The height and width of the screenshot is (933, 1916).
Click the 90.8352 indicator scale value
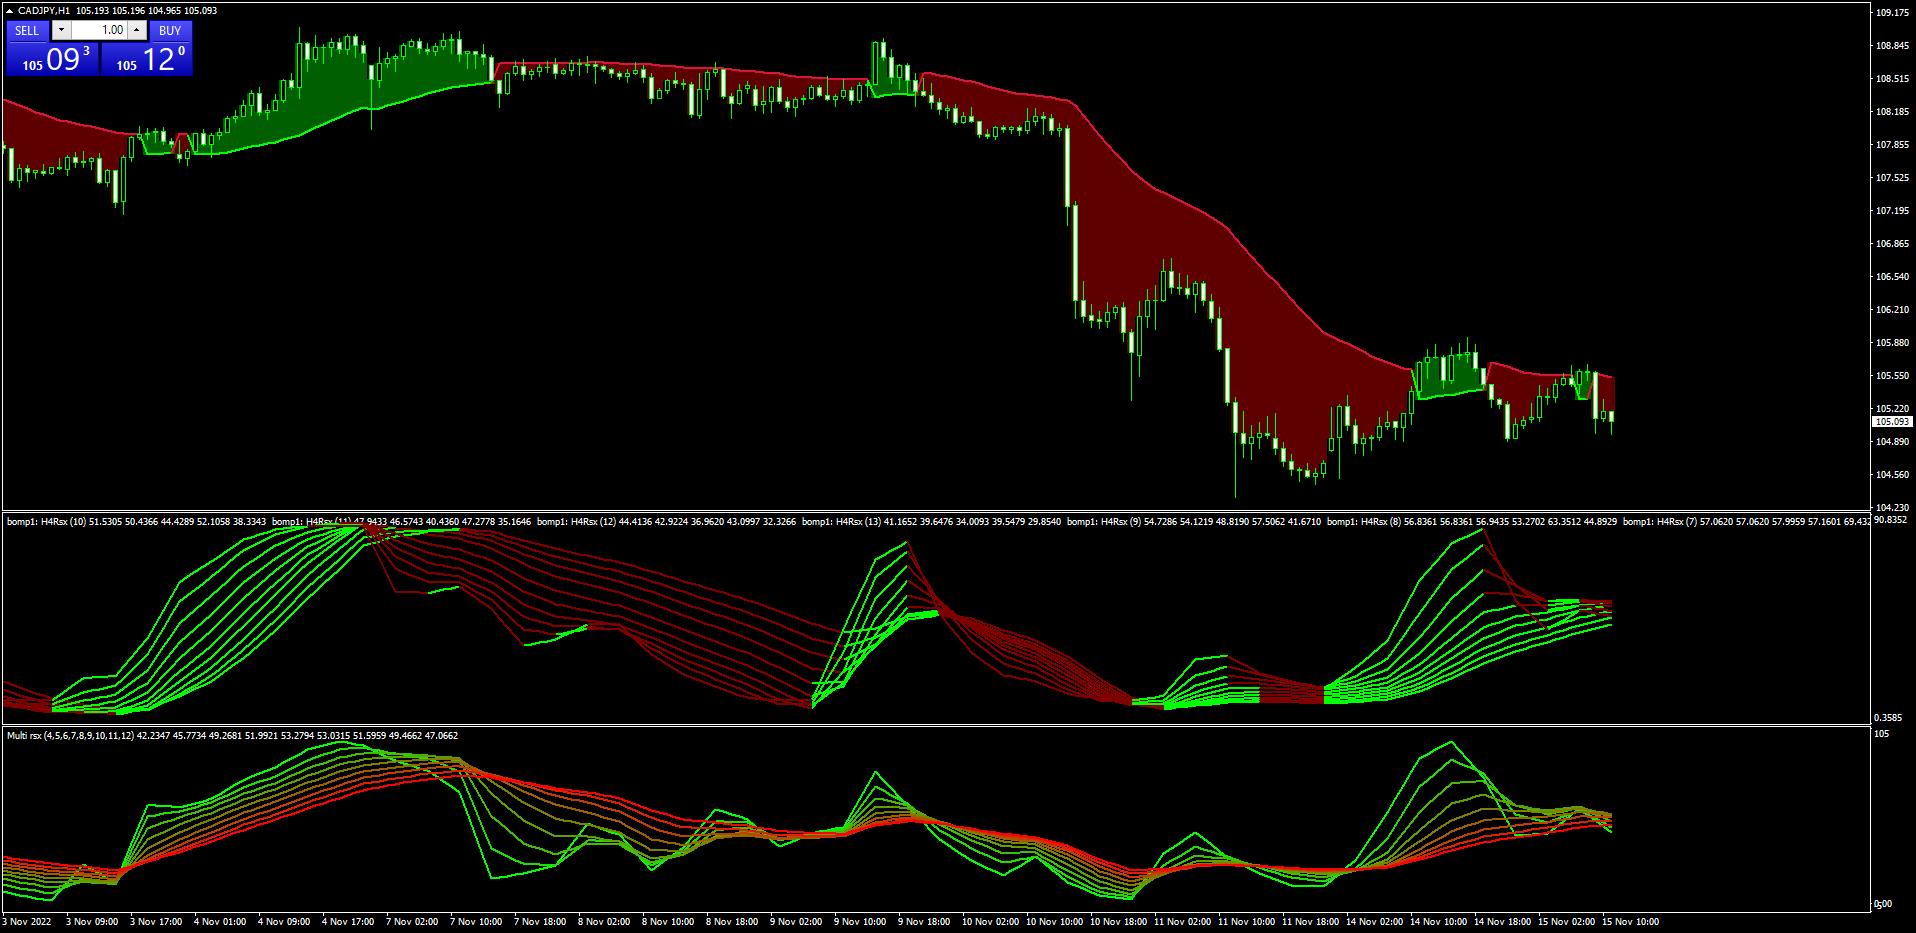[1890, 520]
